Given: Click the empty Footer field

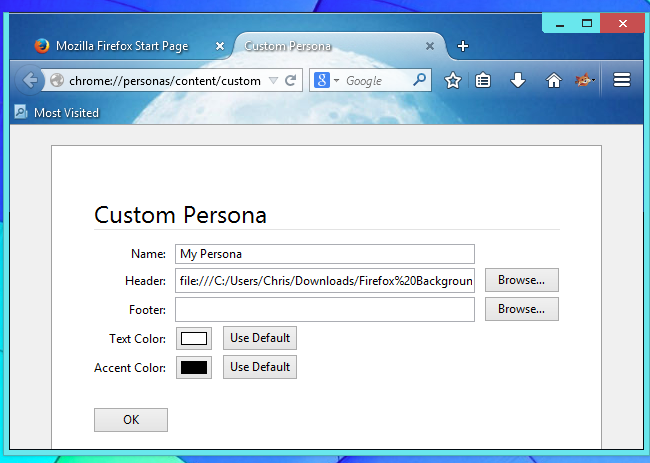Looking at the screenshot, I should [x=325, y=310].
